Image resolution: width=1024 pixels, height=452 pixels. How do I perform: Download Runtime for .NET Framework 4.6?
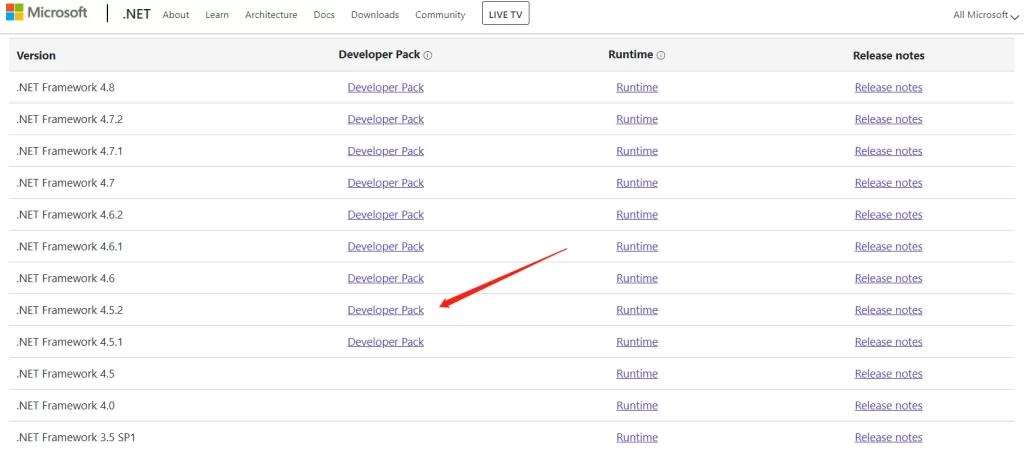point(637,278)
